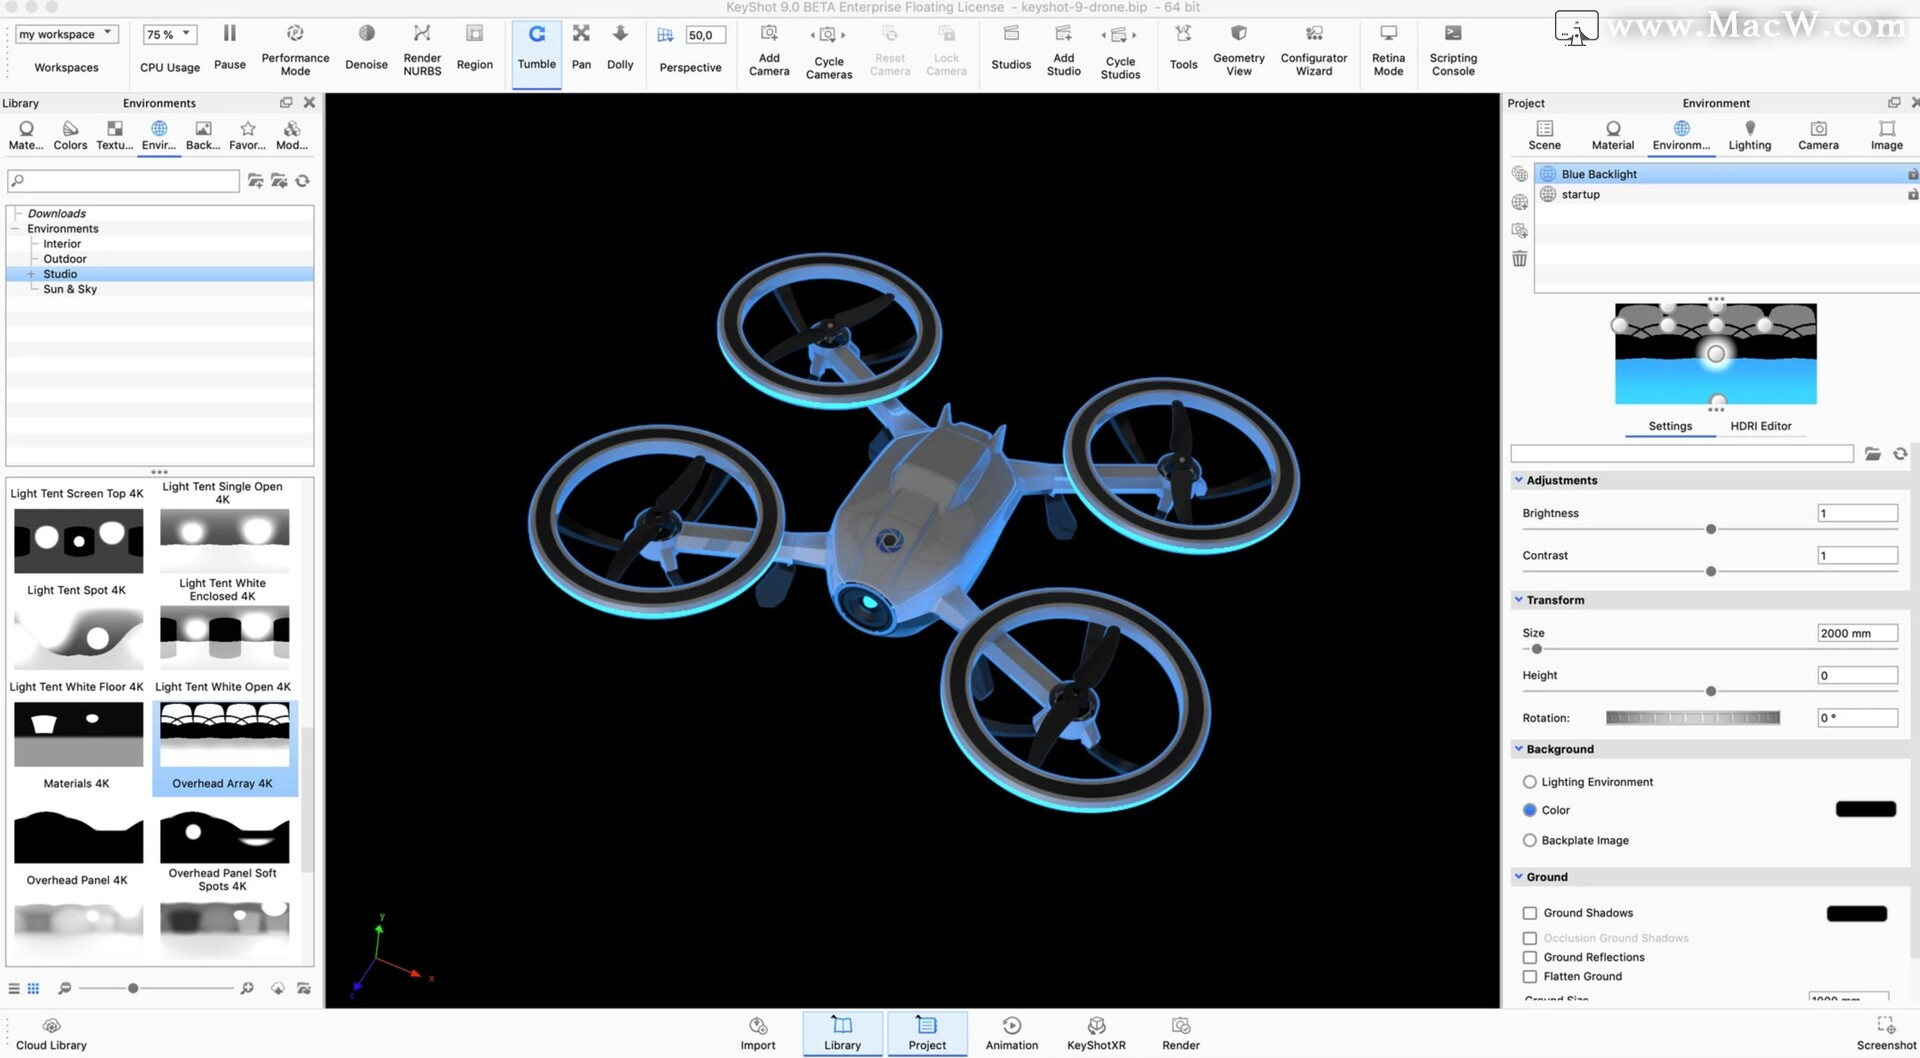The width and height of the screenshot is (1920, 1058).
Task: Refresh the library with reload icon
Action: 302,181
